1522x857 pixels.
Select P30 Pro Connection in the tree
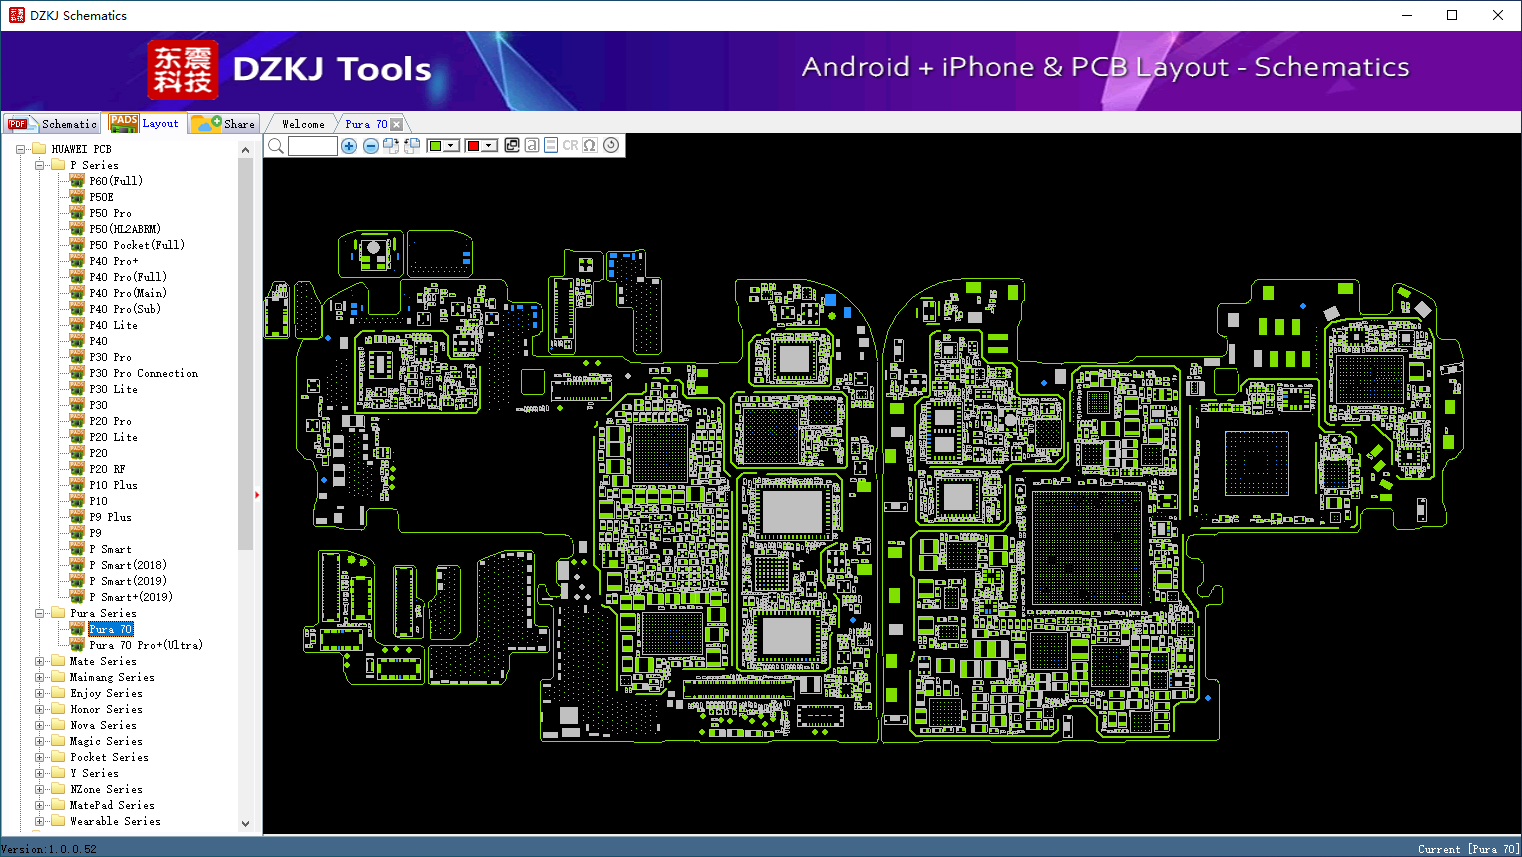[144, 373]
